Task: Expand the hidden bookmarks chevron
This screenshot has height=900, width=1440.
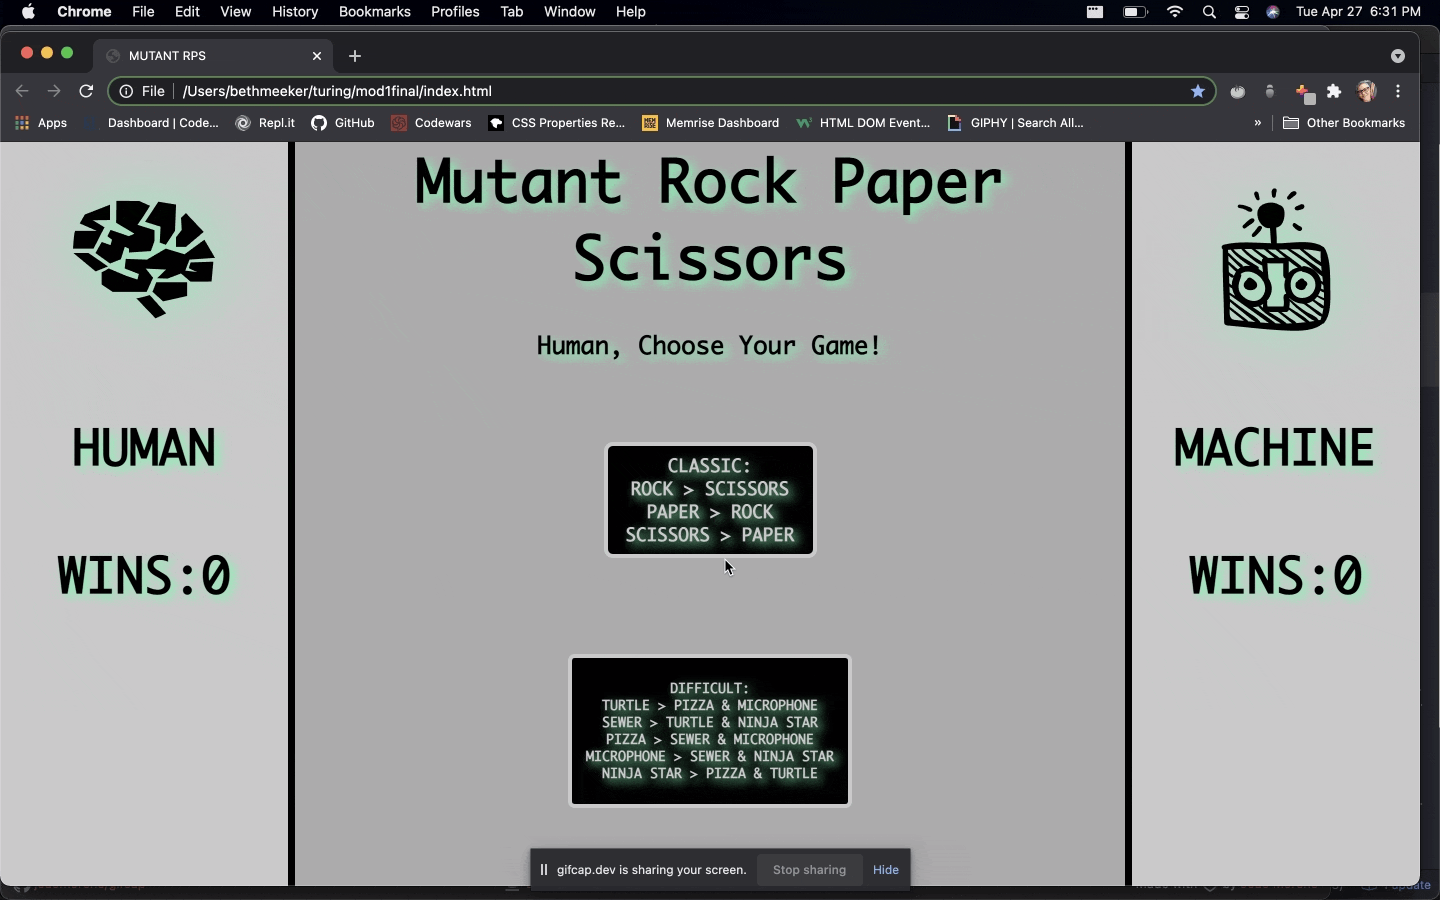Action: (1258, 123)
